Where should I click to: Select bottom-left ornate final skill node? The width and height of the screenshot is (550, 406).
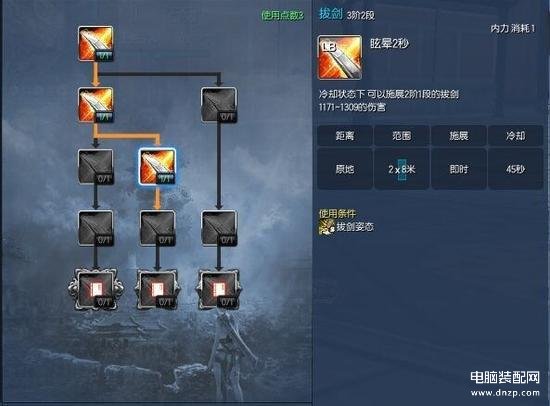(x=95, y=290)
